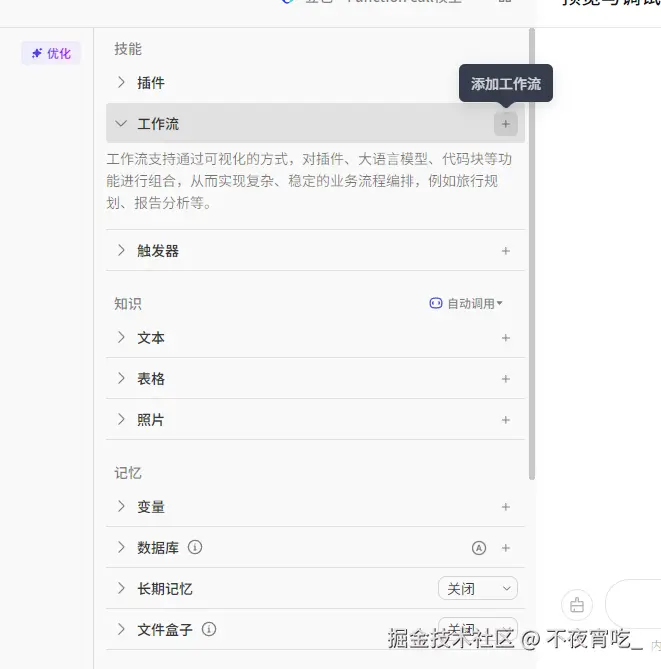Image resolution: width=661 pixels, height=669 pixels.
Task: Add photo knowledge with the plus icon
Action: coord(506,420)
